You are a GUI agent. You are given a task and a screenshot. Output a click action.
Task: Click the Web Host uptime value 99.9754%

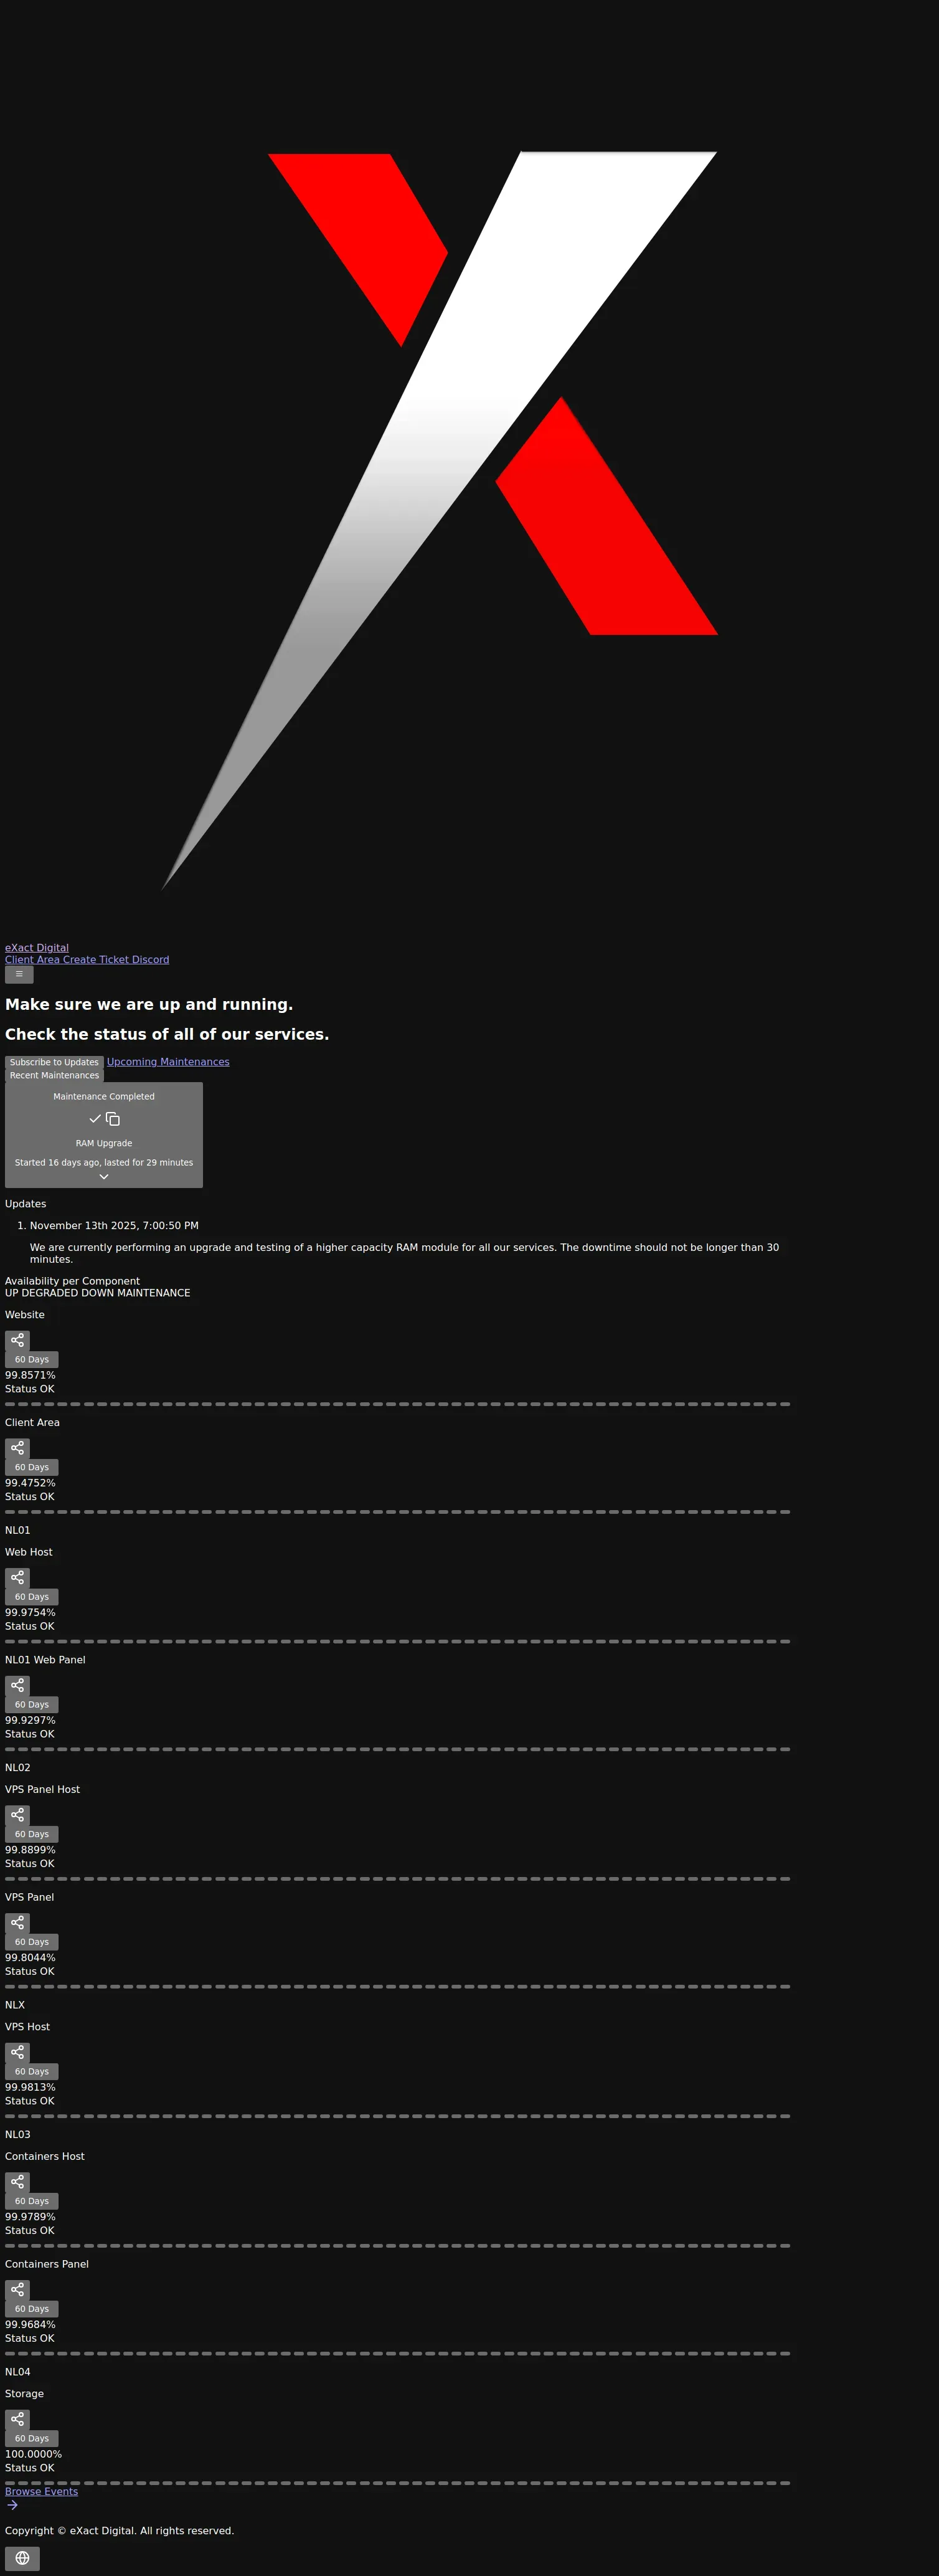point(30,1613)
